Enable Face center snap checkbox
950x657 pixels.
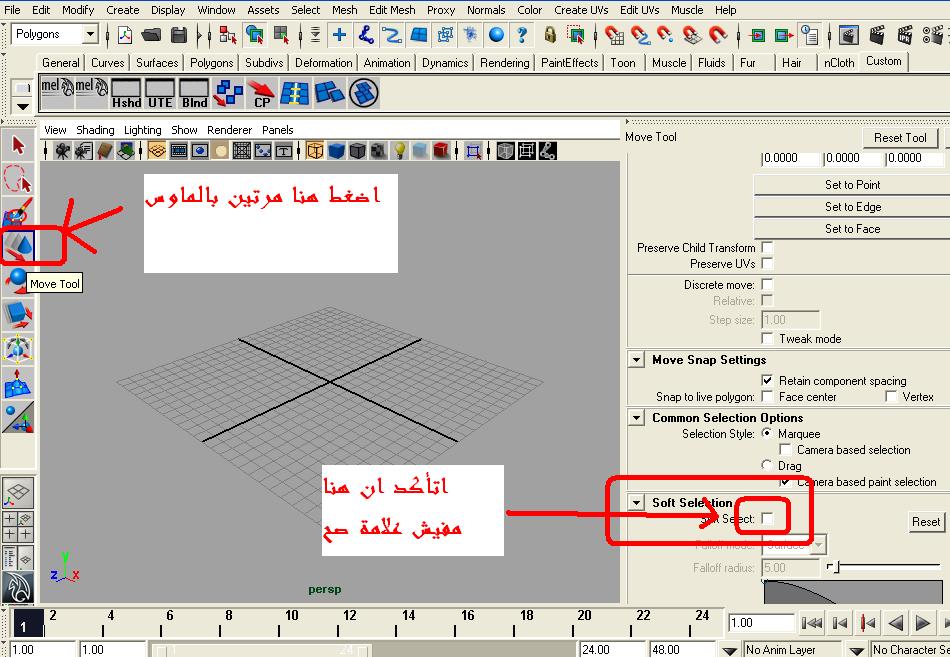pyautogui.click(x=767, y=396)
